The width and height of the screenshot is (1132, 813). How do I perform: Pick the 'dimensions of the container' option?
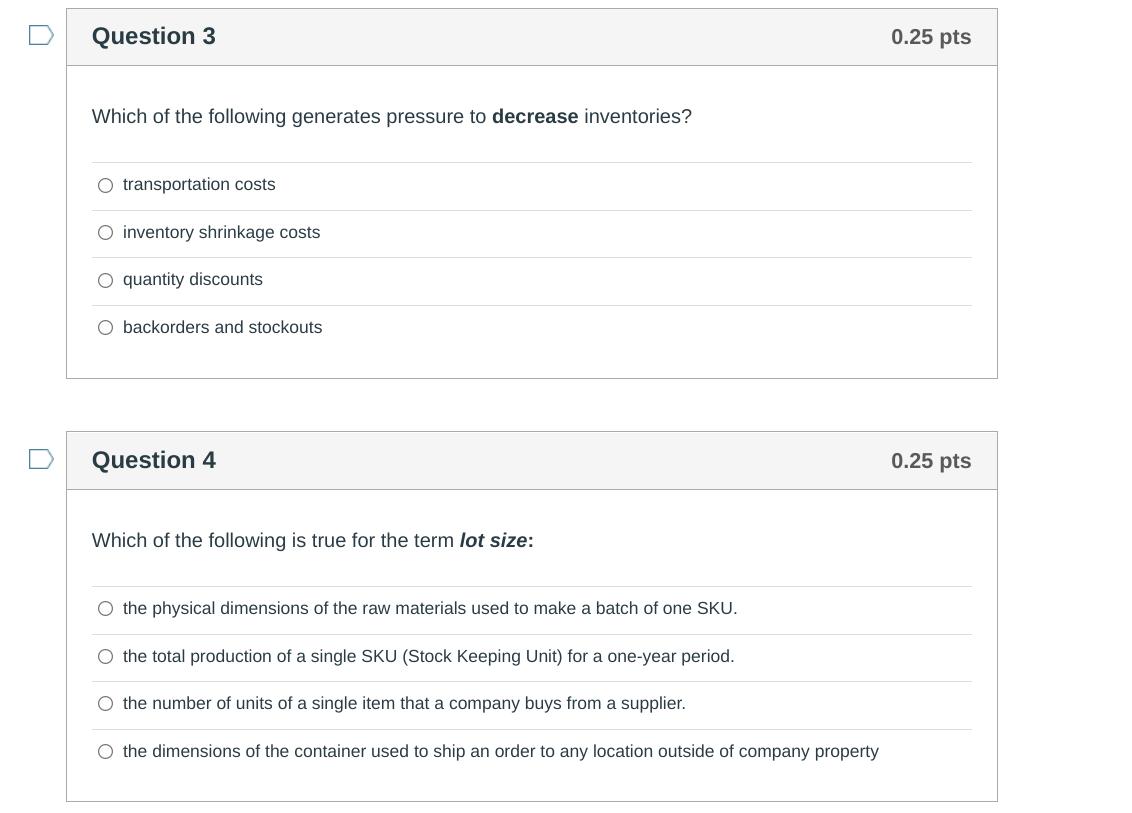[x=105, y=751]
